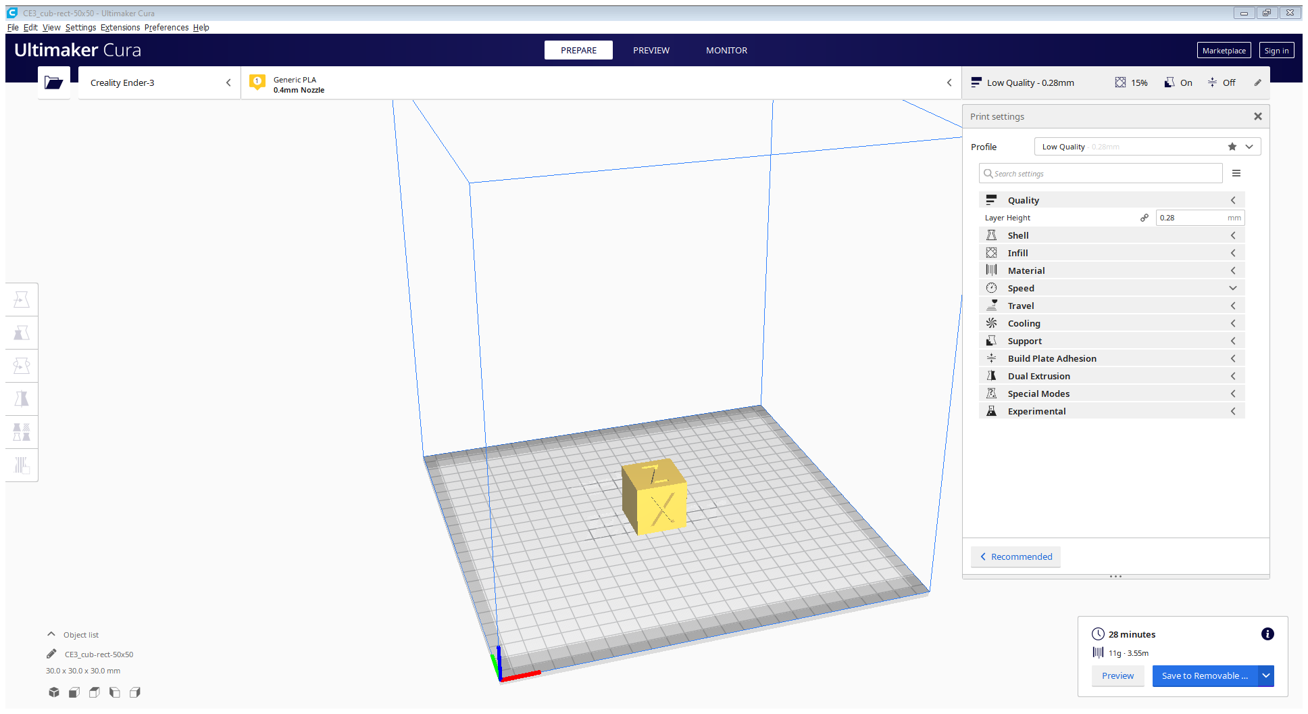Click the Cura app icon in title bar
Image resolution: width=1308 pixels, height=714 pixels.
[x=12, y=13]
